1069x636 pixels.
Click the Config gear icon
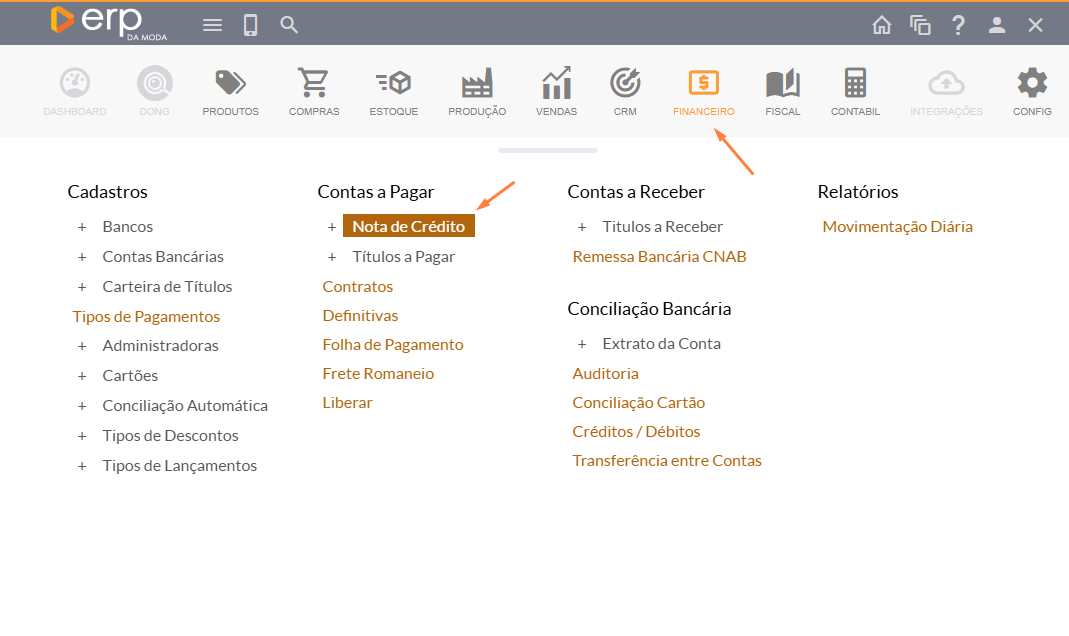point(1032,84)
